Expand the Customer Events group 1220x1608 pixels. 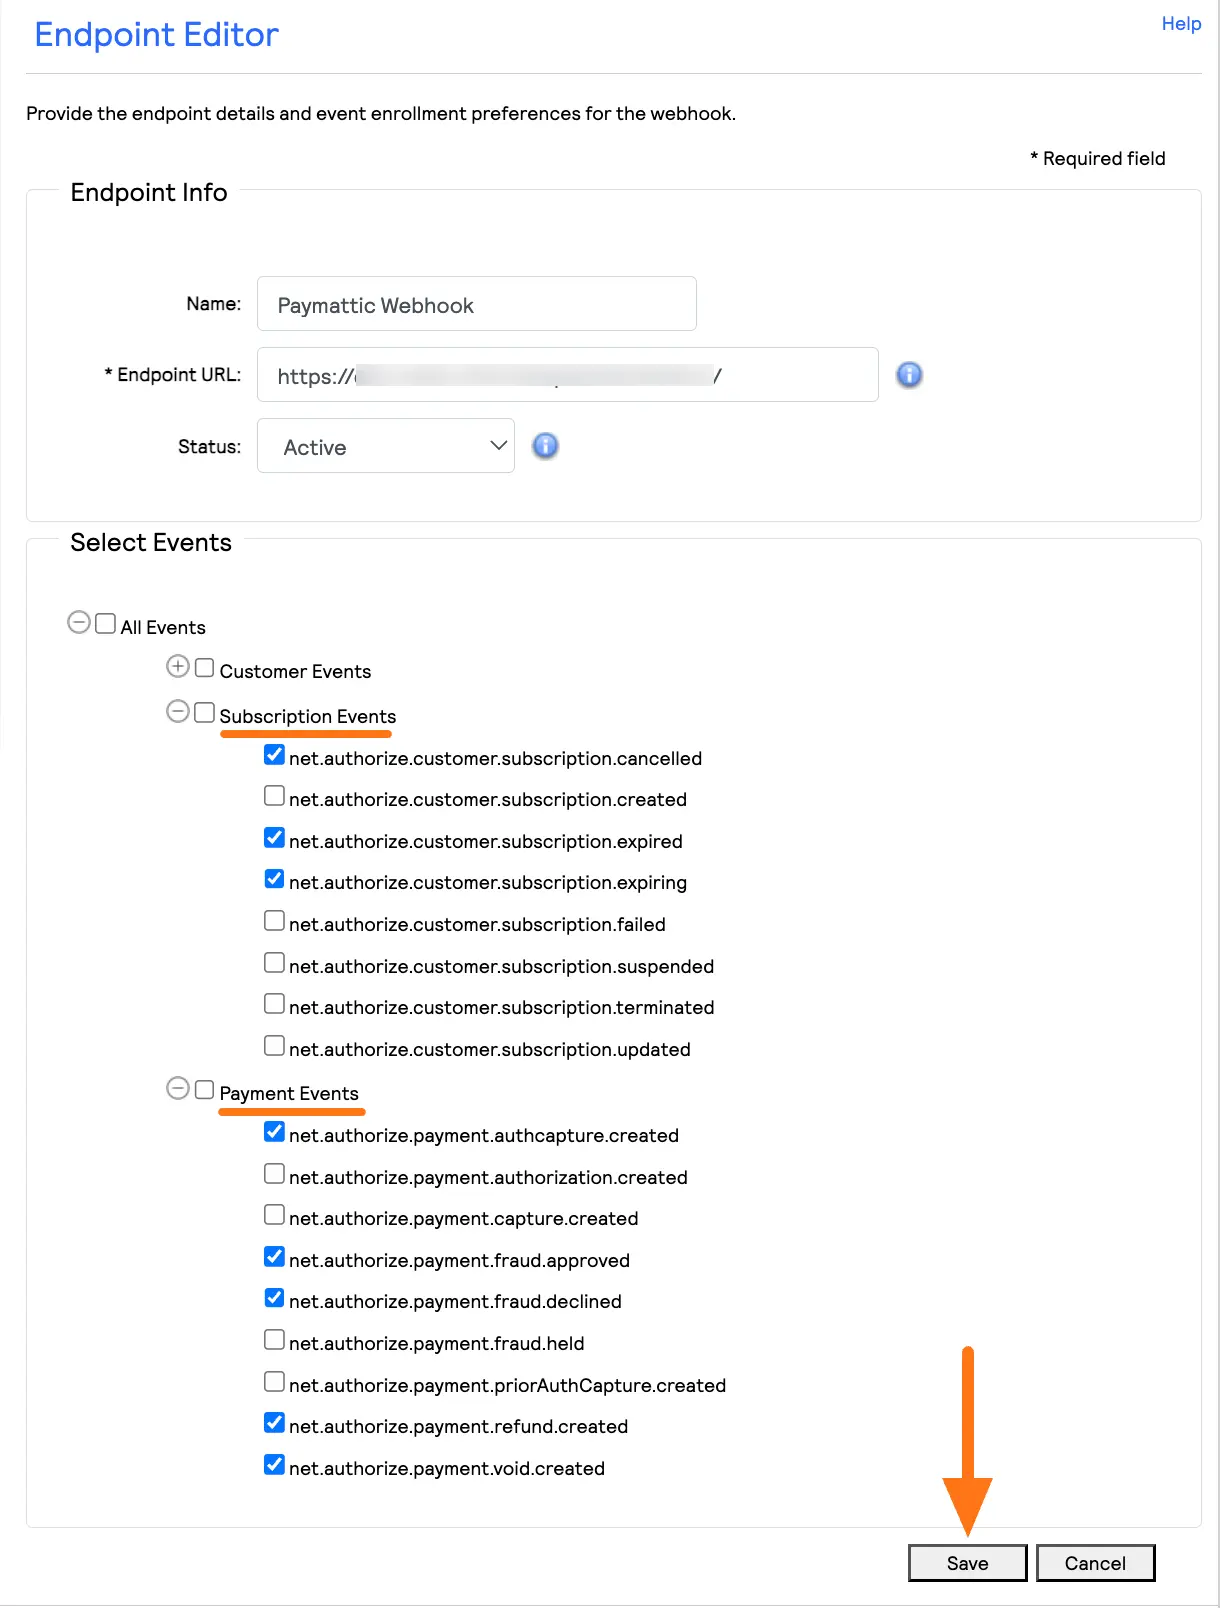178,666
